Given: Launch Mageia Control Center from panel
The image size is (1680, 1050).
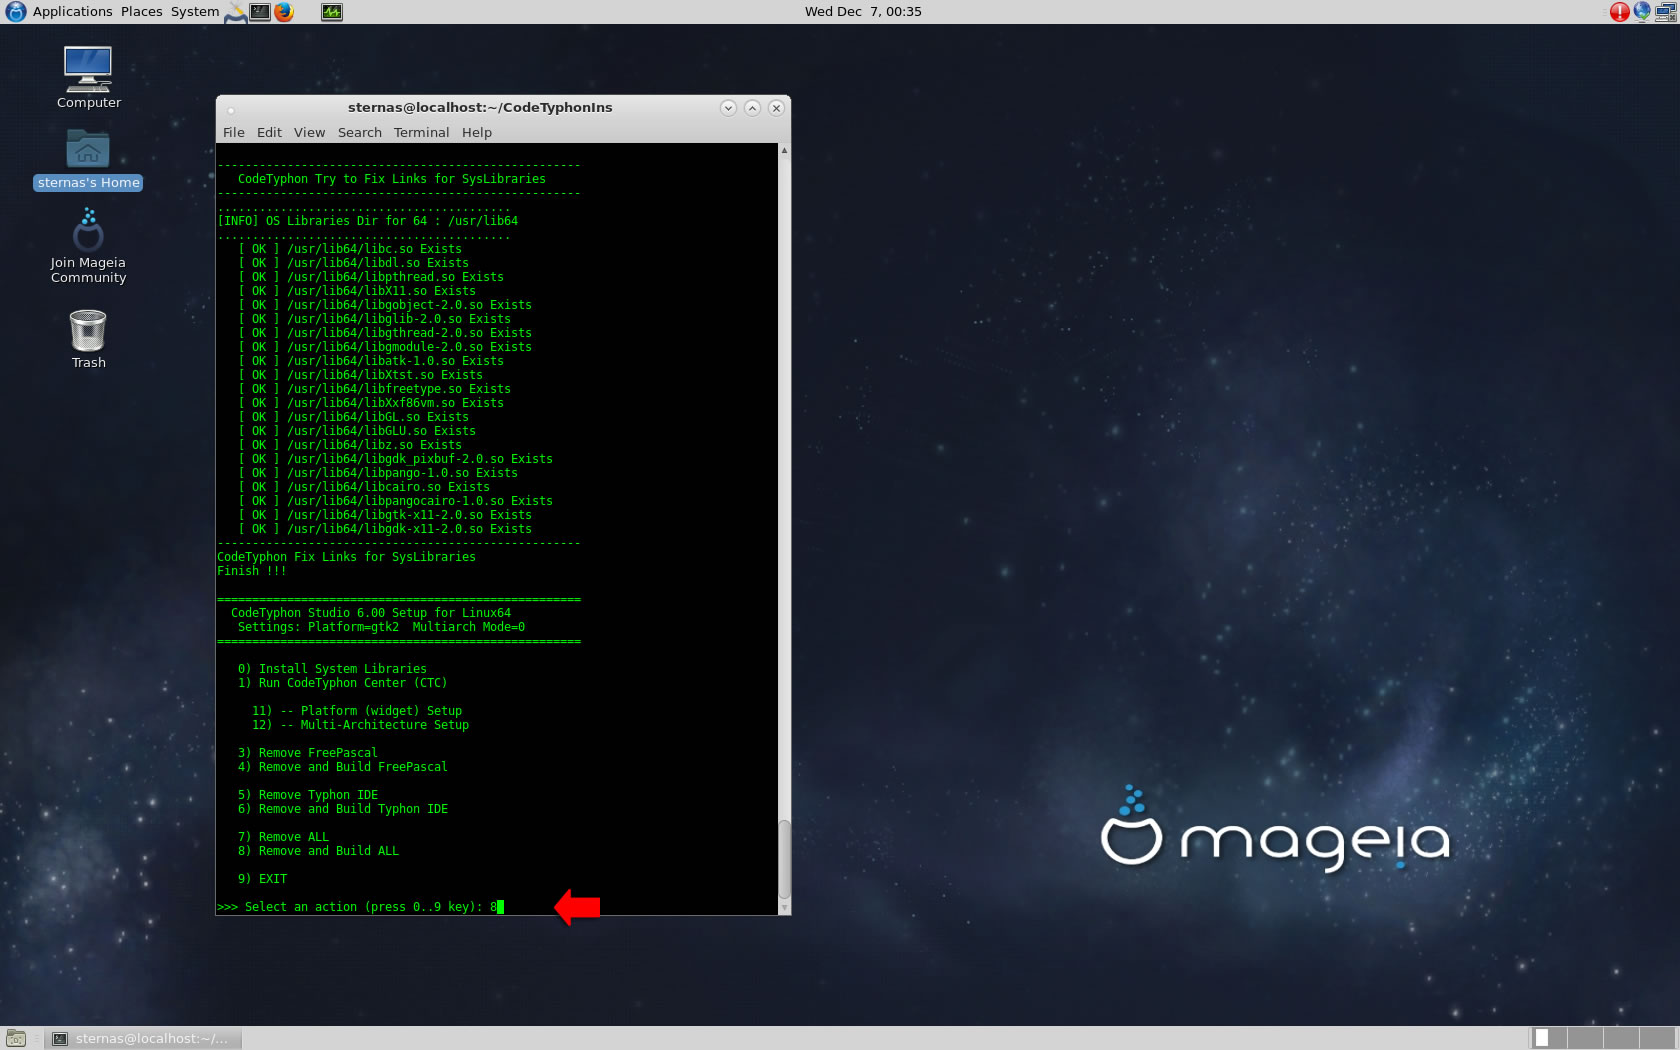Looking at the screenshot, I should point(236,12).
